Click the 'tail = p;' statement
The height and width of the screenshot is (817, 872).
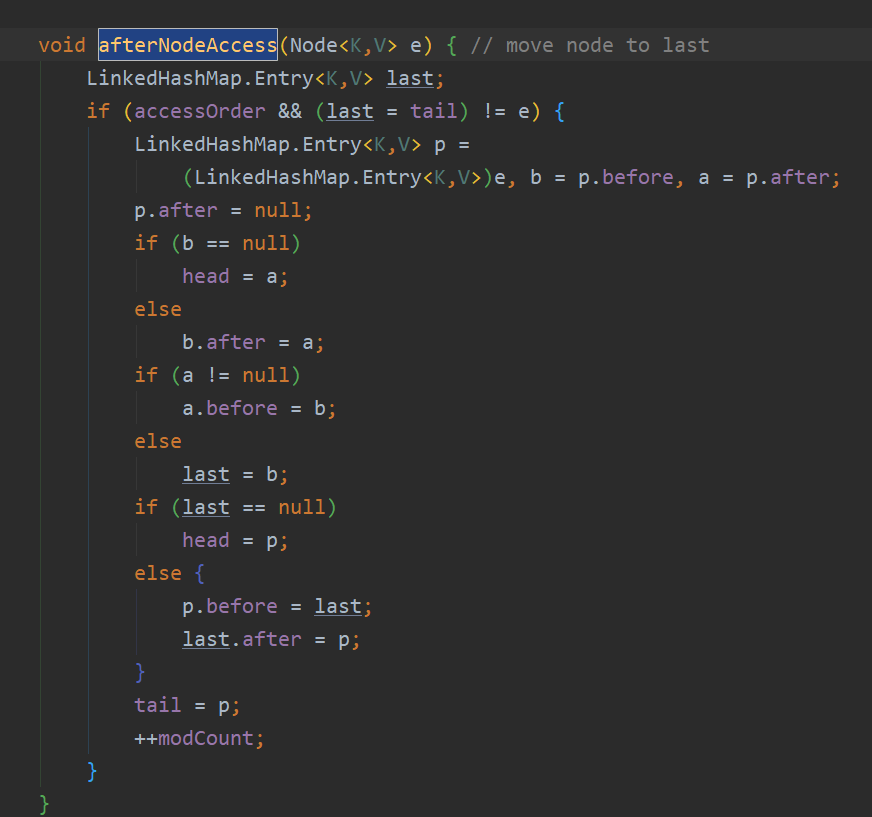pyautogui.click(x=187, y=705)
